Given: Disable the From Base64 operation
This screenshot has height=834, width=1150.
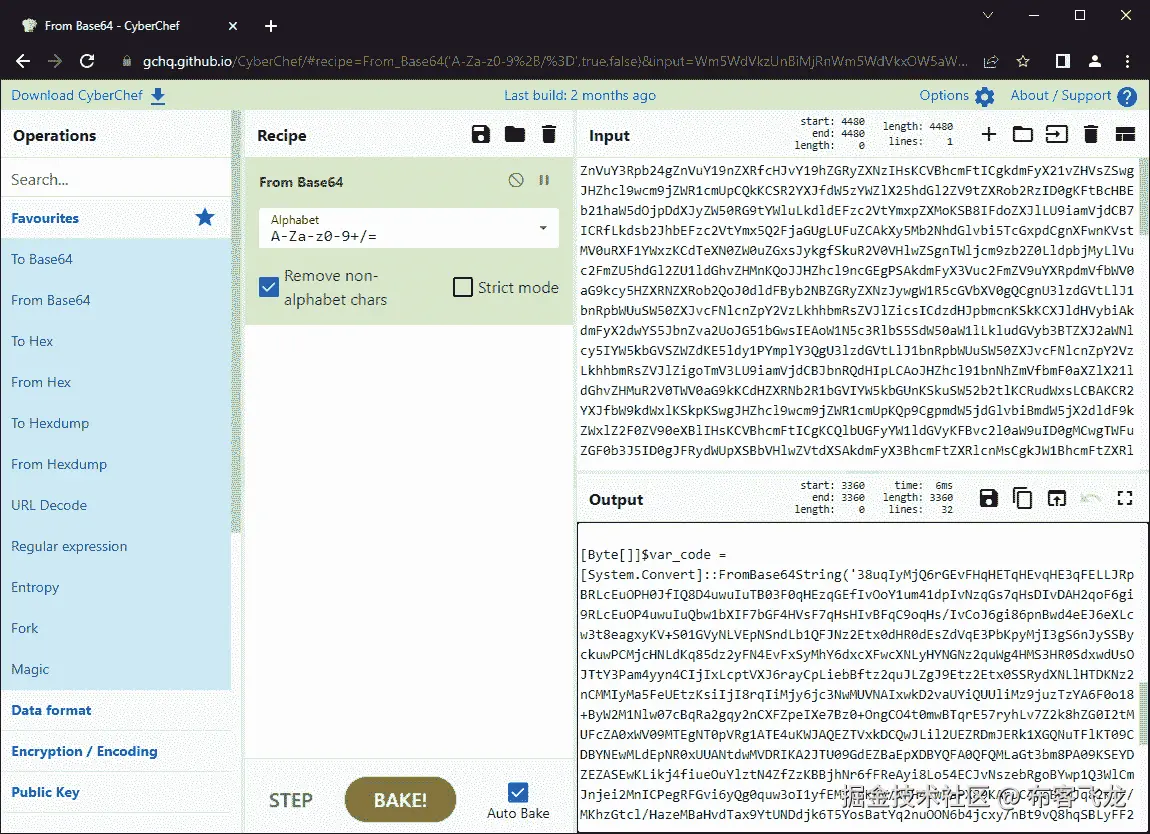Looking at the screenshot, I should pyautogui.click(x=516, y=180).
